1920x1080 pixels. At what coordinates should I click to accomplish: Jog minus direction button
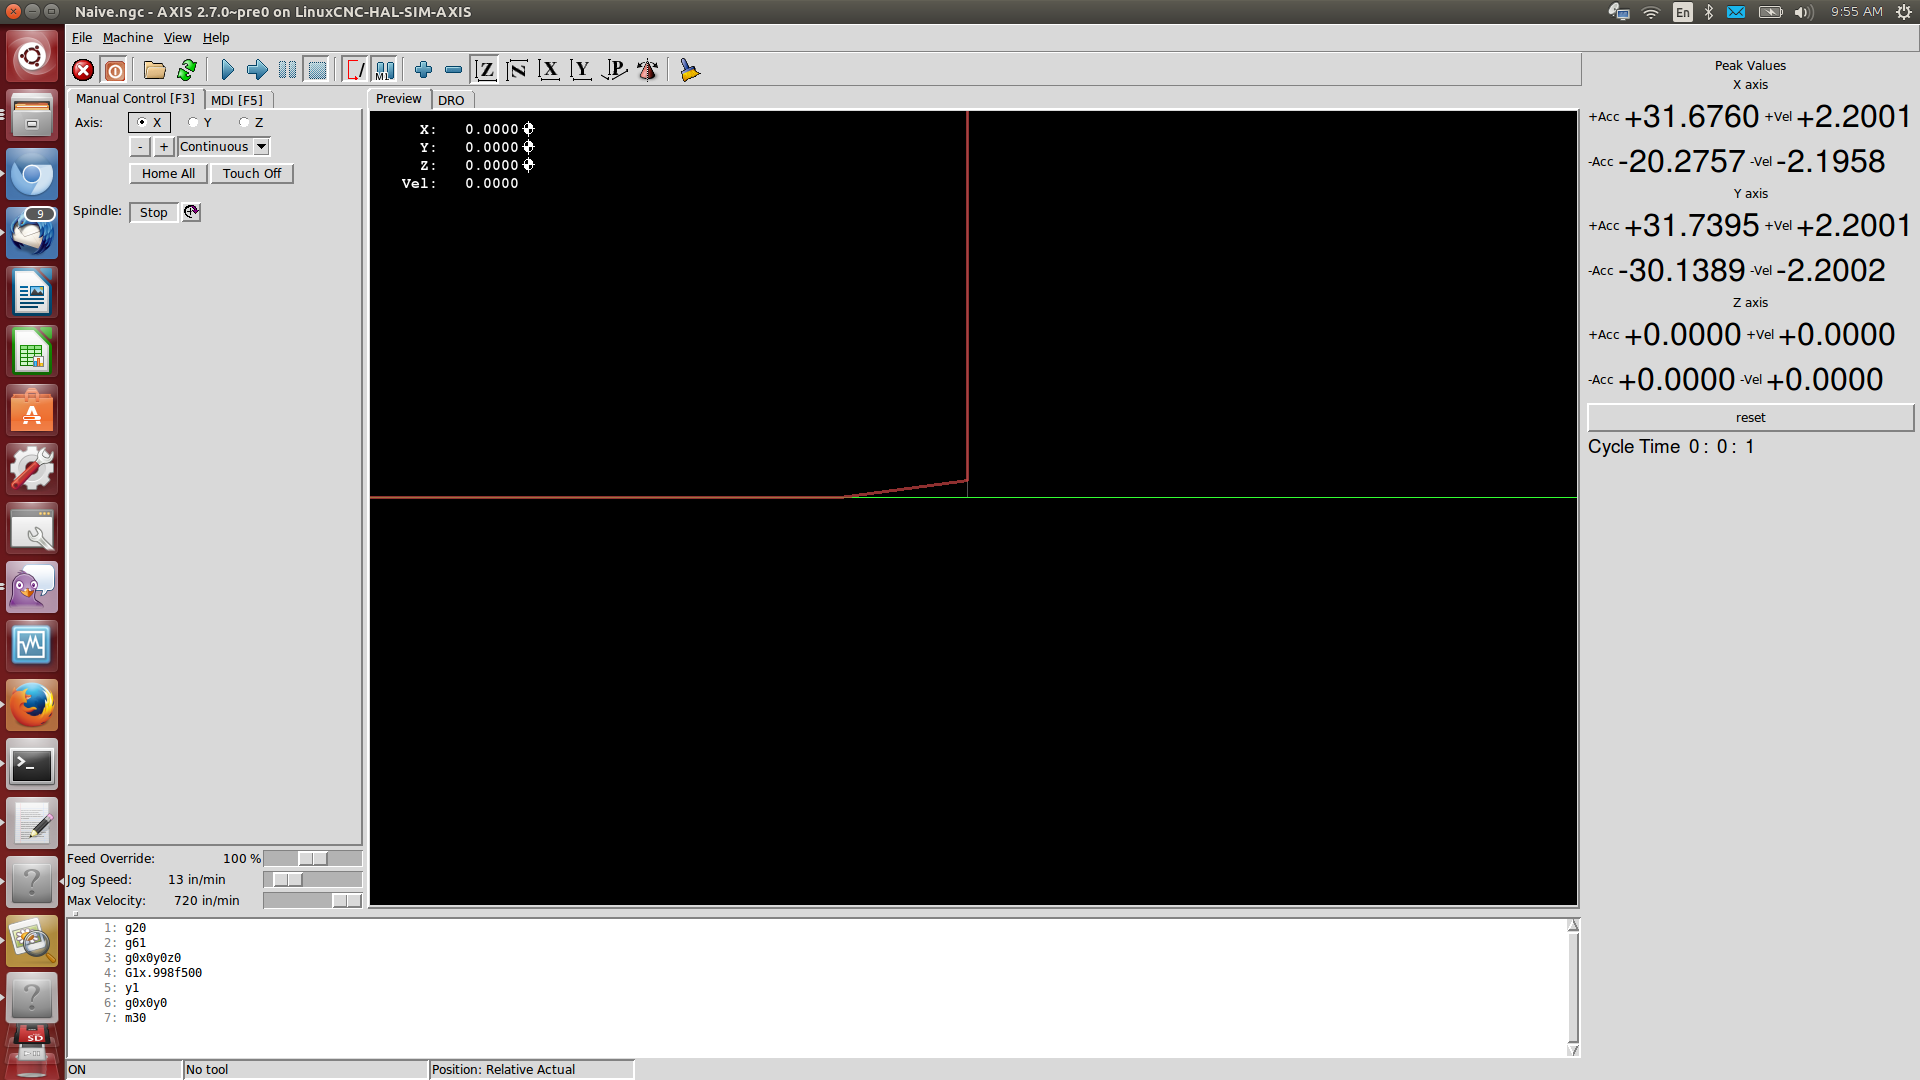(140, 147)
